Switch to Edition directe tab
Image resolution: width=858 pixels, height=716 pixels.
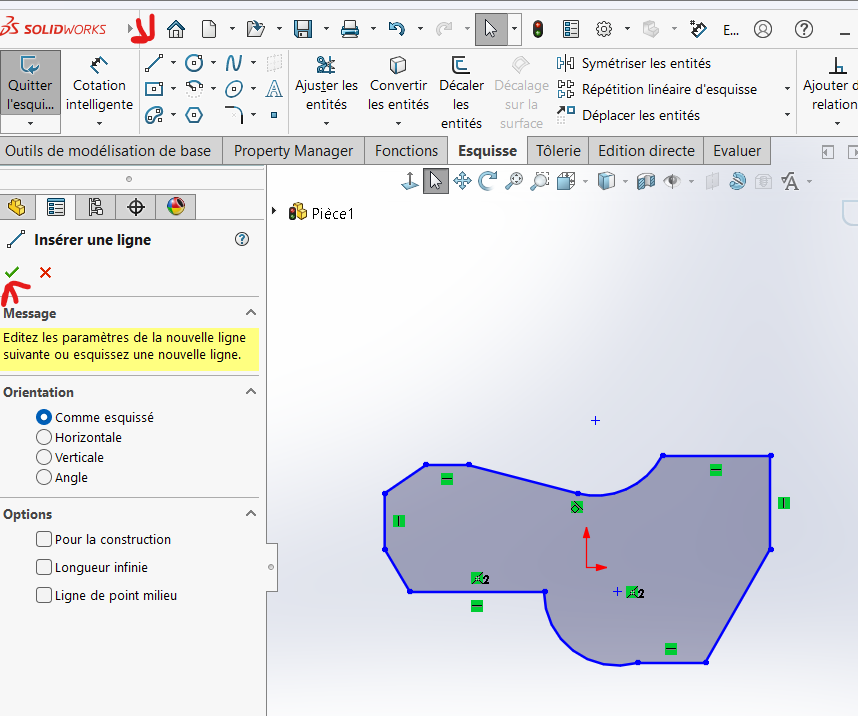[646, 151]
